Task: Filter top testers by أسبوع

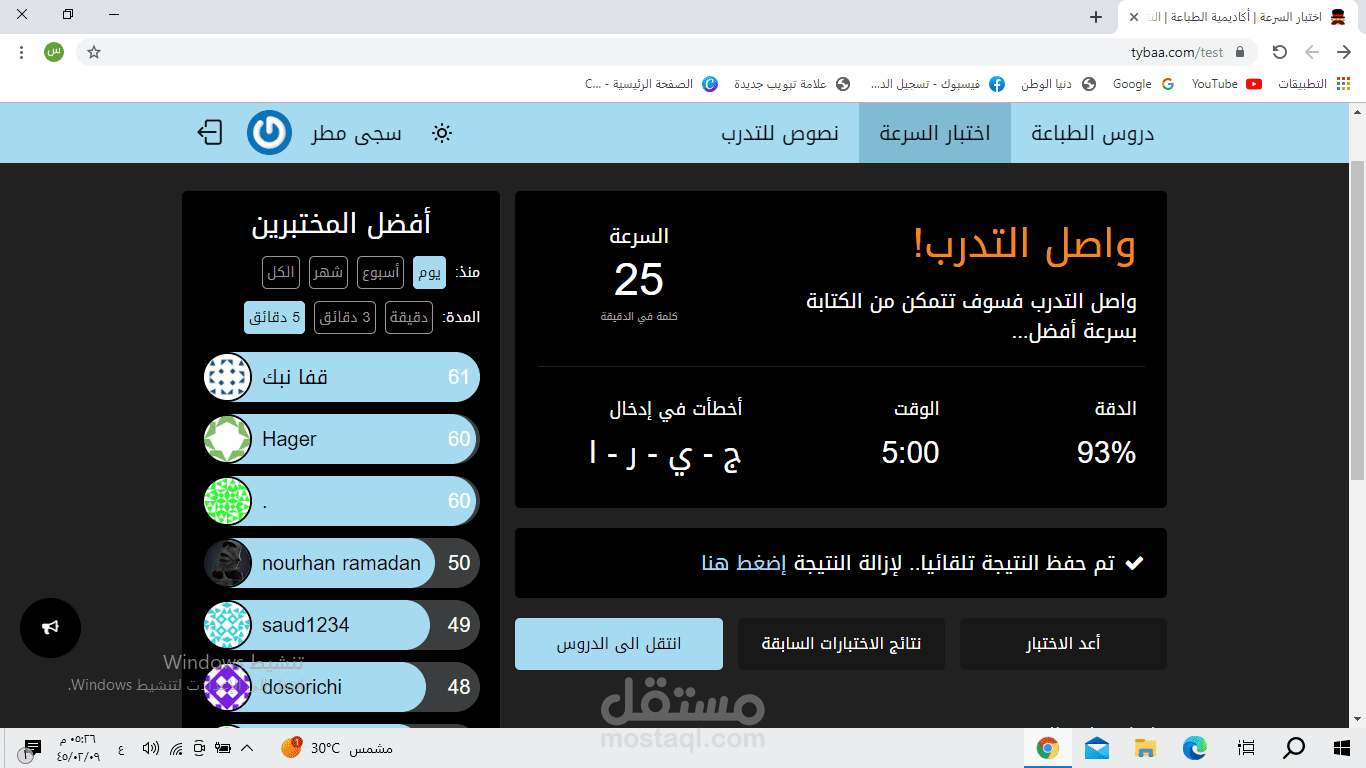Action: point(380,272)
